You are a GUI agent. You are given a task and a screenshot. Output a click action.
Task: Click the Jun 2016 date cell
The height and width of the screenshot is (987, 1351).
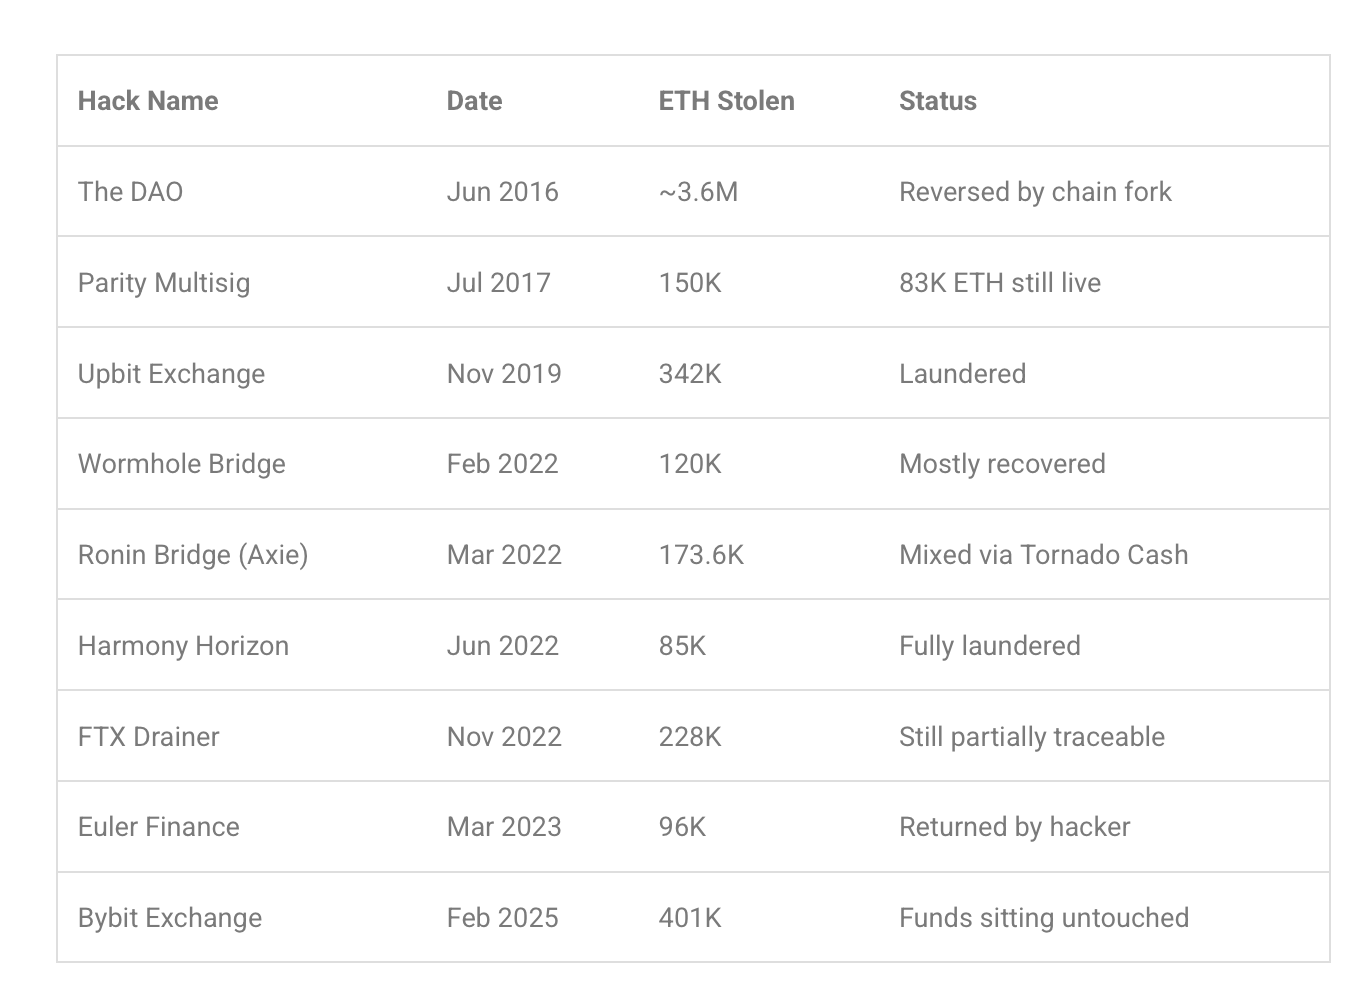[x=502, y=192]
